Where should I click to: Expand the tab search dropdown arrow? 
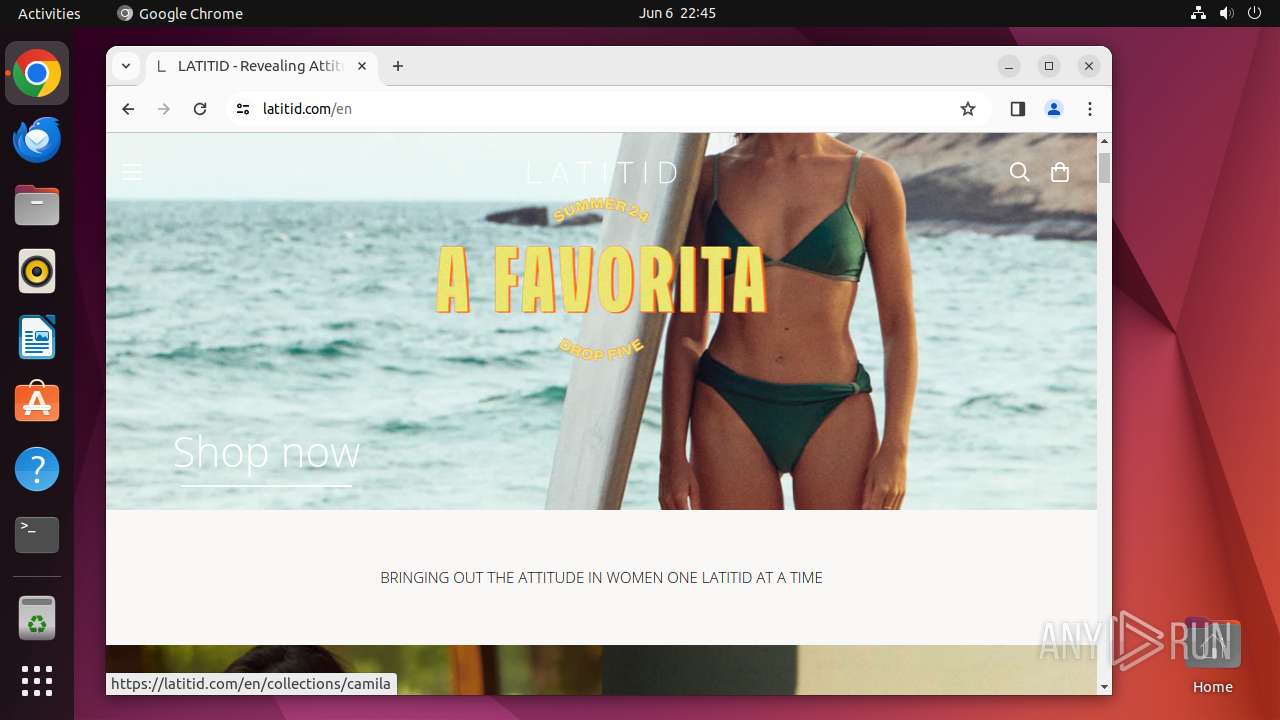coord(125,66)
